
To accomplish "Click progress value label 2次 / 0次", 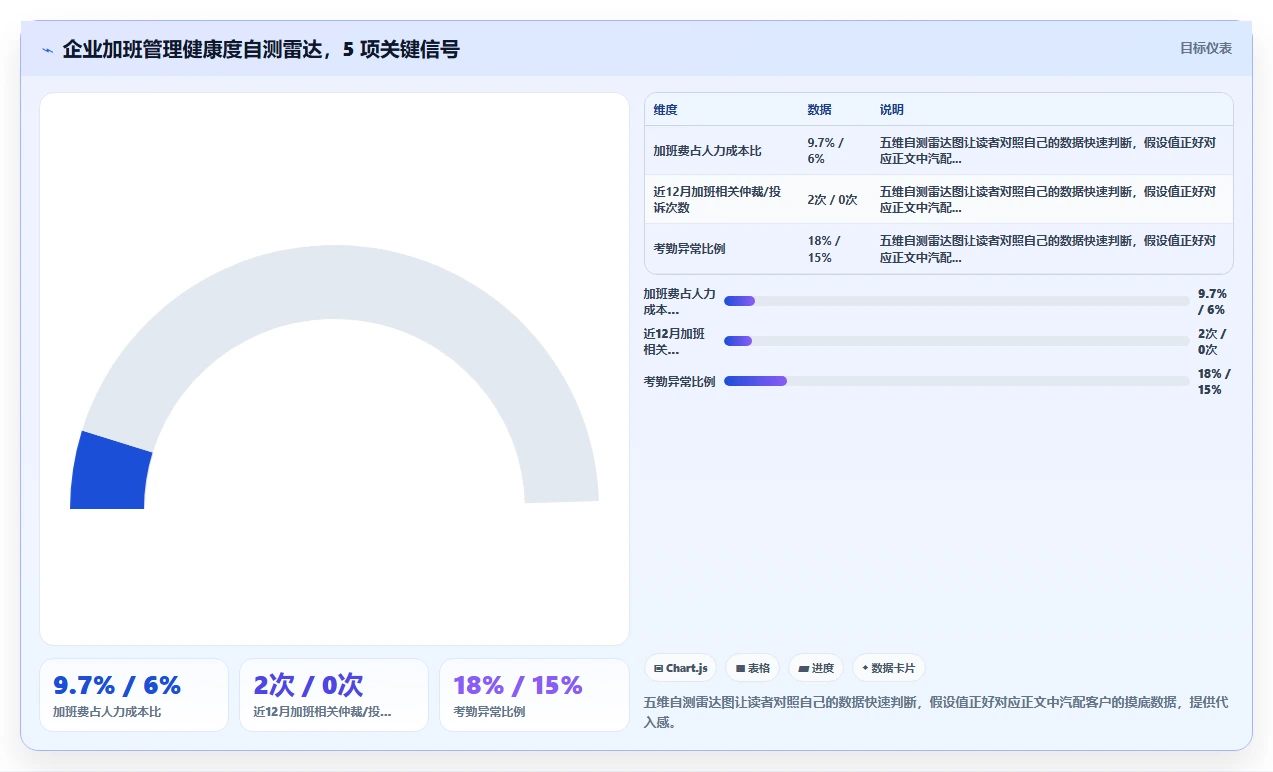I will point(1212,341).
